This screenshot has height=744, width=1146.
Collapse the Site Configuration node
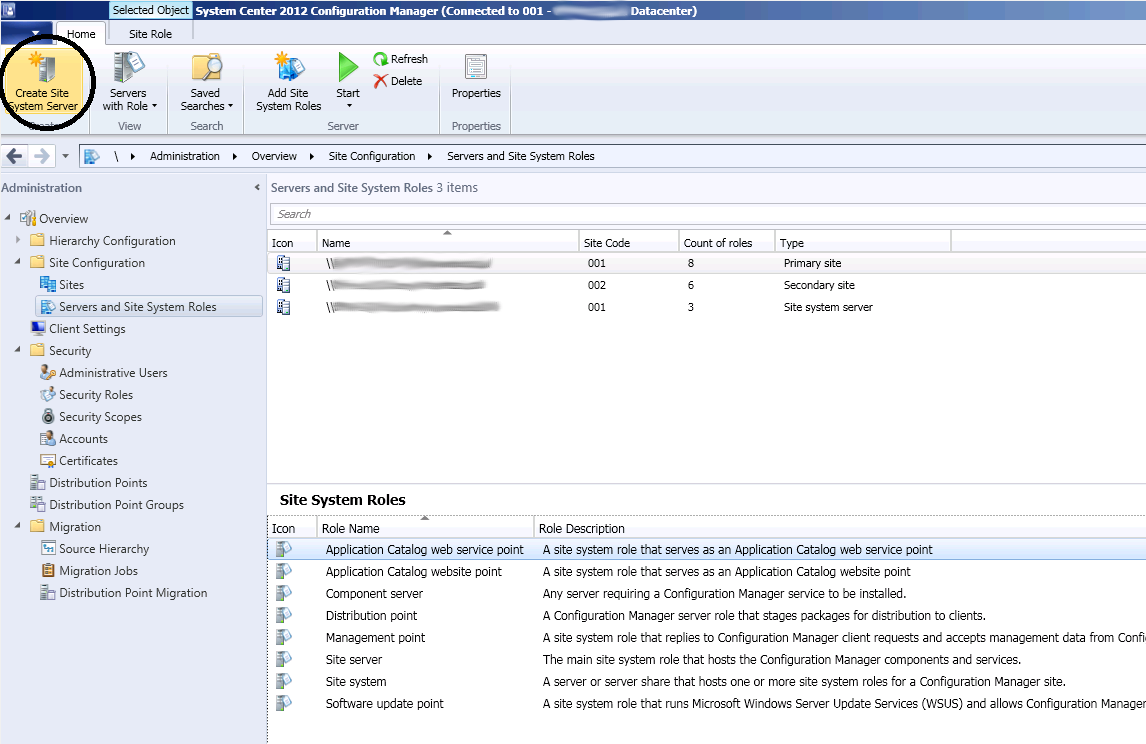pyautogui.click(x=18, y=262)
